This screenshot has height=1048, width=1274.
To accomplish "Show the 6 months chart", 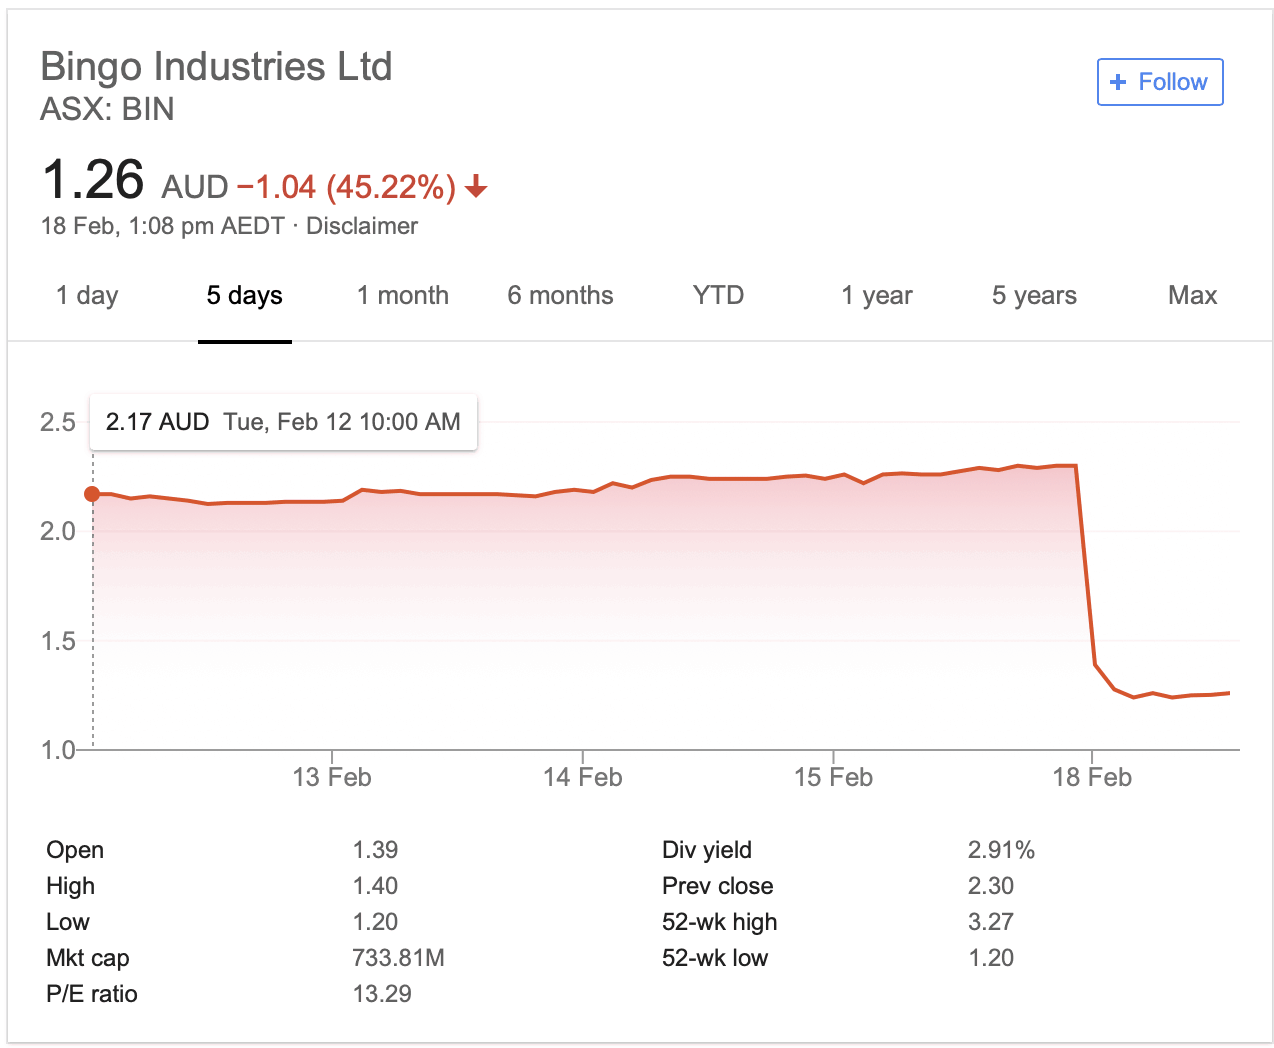I will (x=560, y=296).
